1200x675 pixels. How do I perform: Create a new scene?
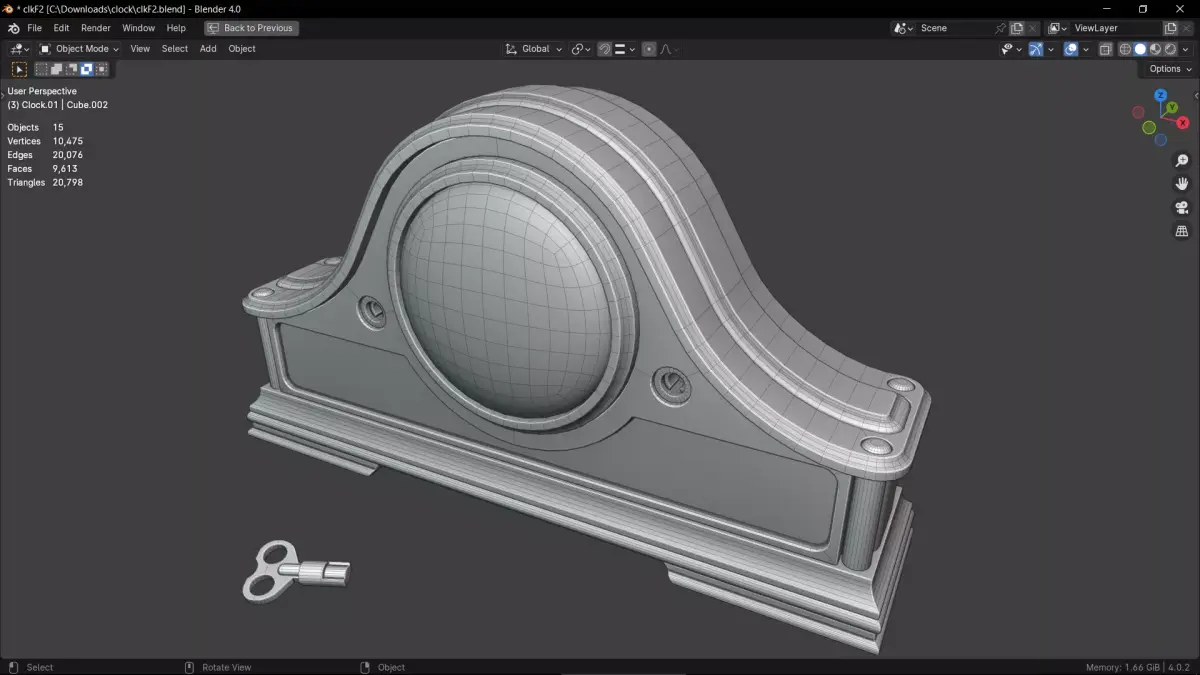click(x=1017, y=28)
